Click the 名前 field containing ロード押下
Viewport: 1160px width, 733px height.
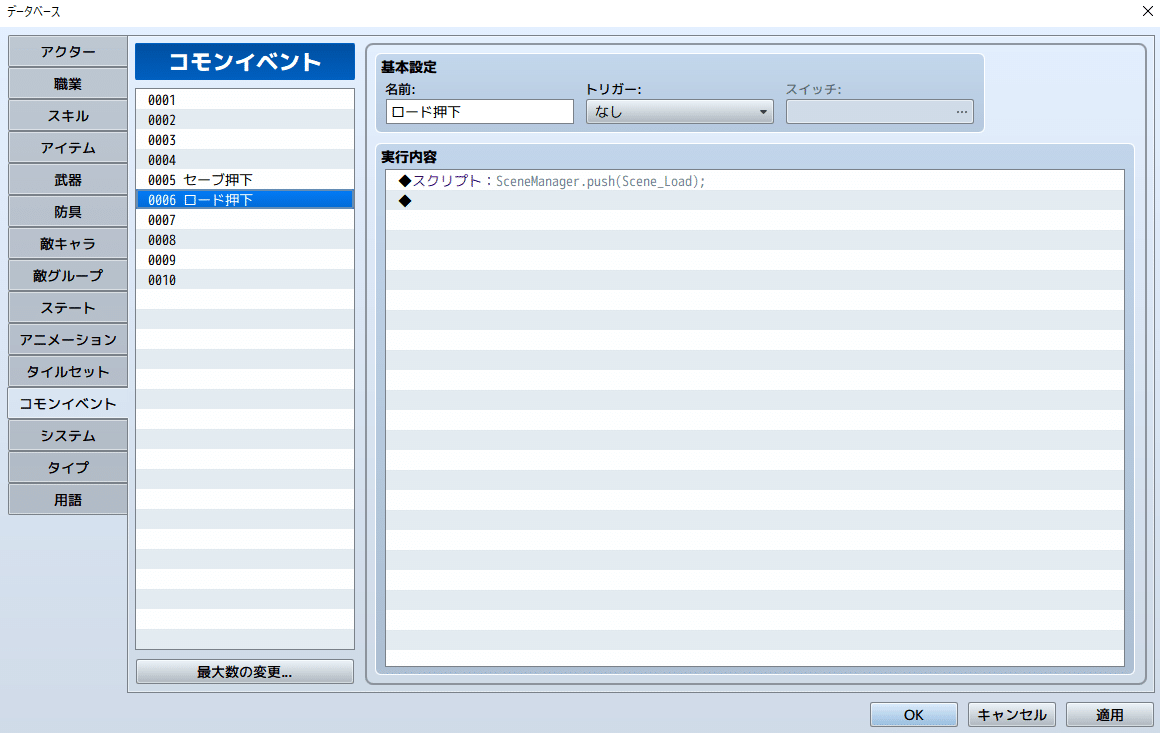pyautogui.click(x=479, y=111)
